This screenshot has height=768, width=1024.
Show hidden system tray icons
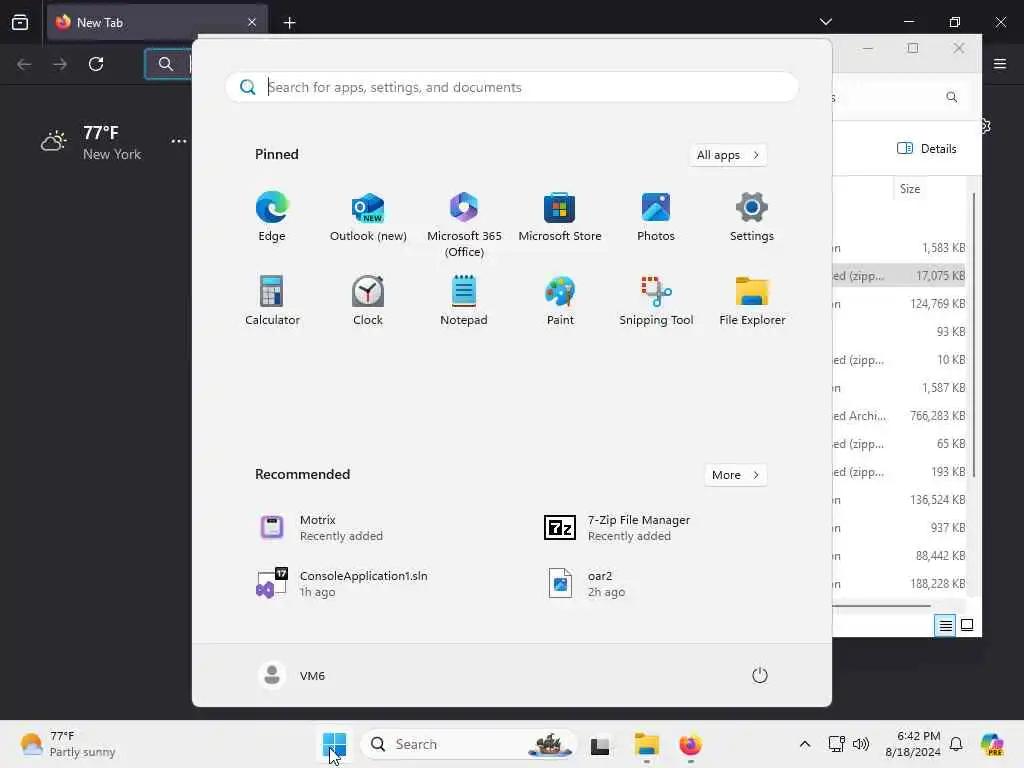coord(805,744)
